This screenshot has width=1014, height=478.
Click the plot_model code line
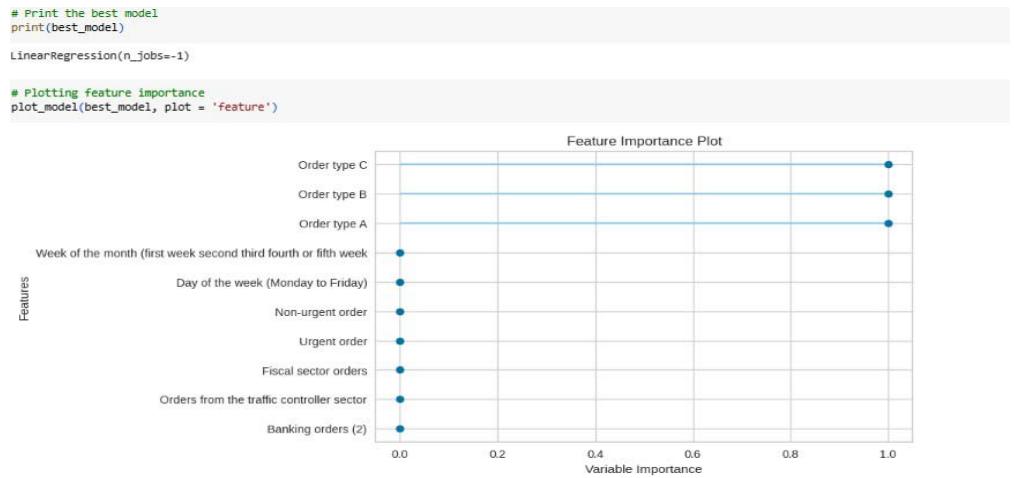[x=143, y=106]
